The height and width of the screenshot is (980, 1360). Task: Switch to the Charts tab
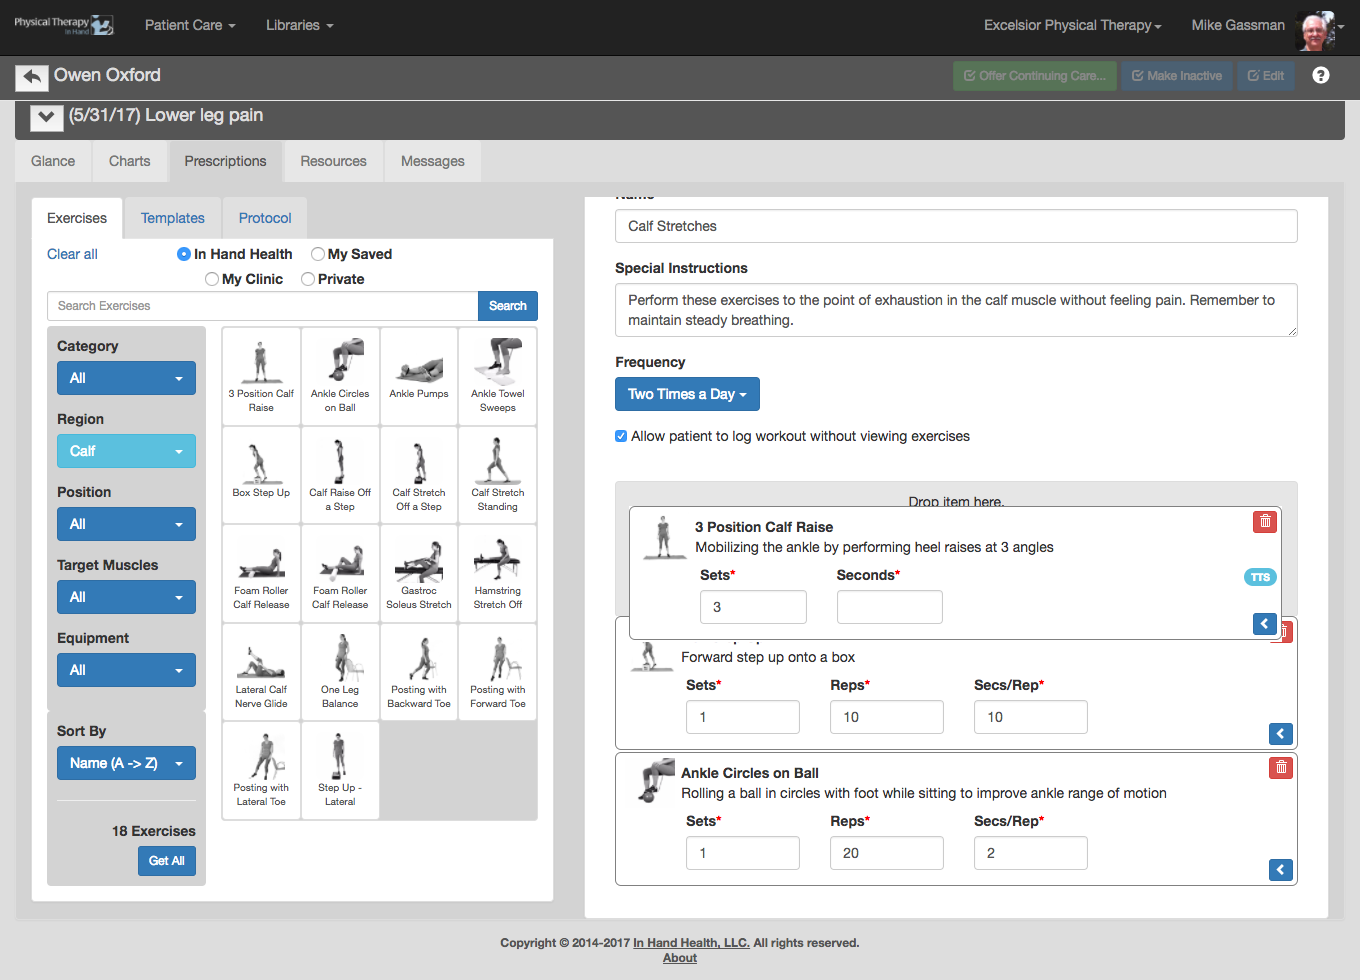click(130, 161)
